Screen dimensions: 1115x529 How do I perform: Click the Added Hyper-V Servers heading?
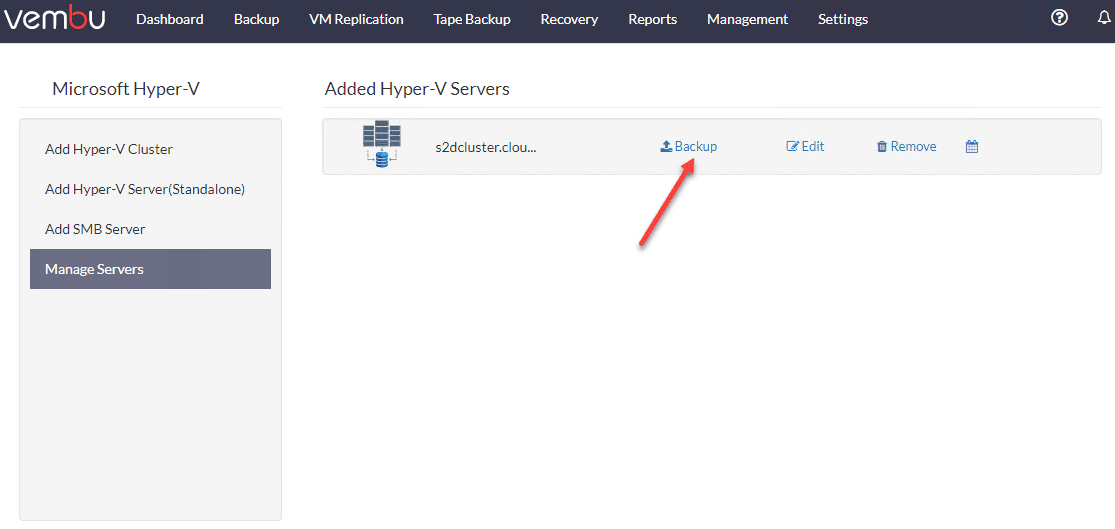[417, 89]
